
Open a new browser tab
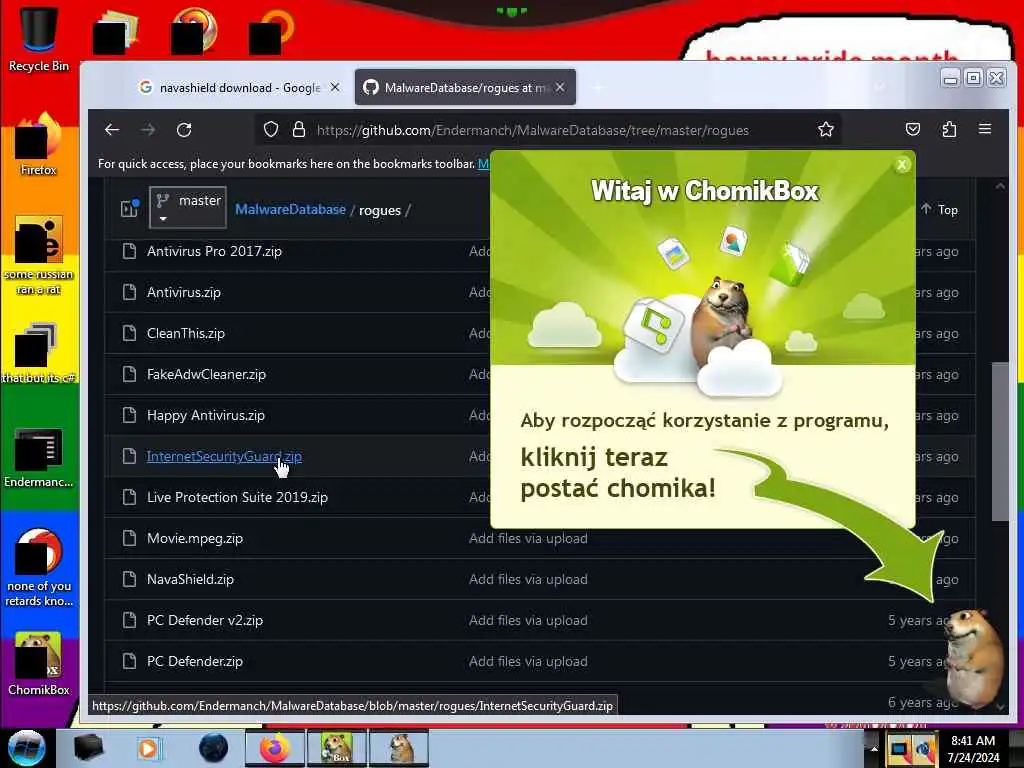pos(598,88)
